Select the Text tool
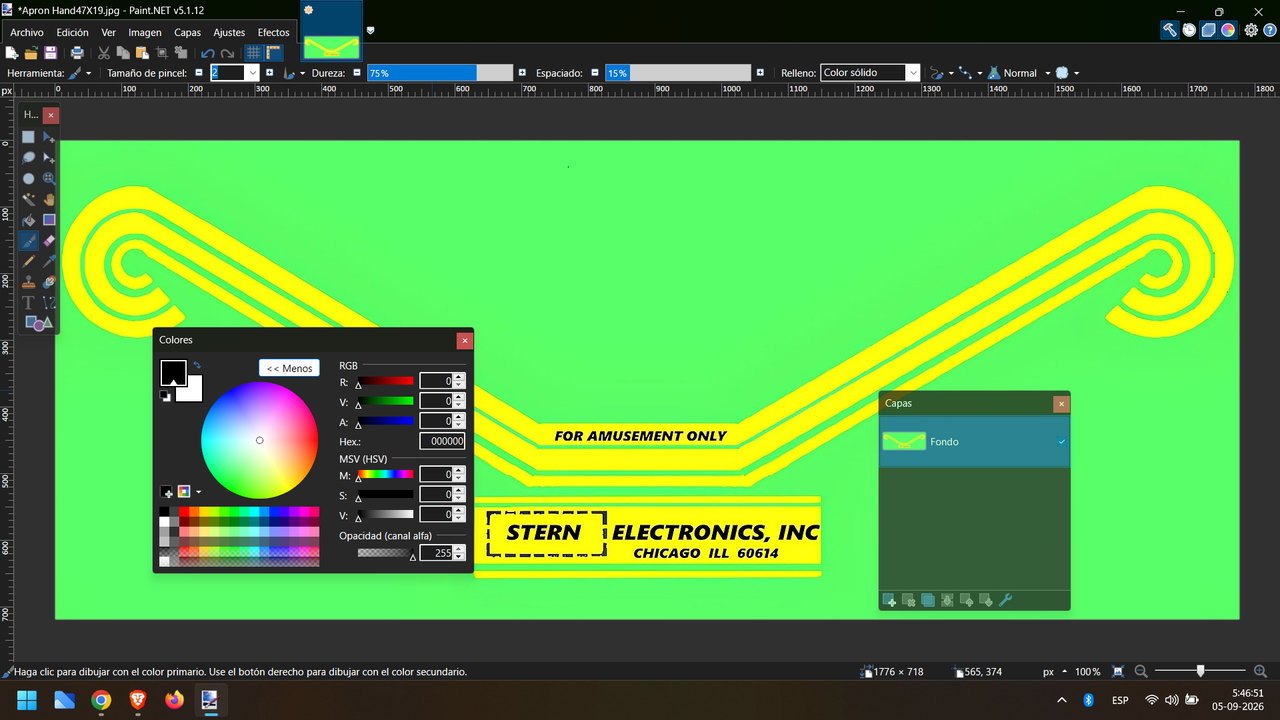Screen dimensions: 1280x720 tap(29, 302)
